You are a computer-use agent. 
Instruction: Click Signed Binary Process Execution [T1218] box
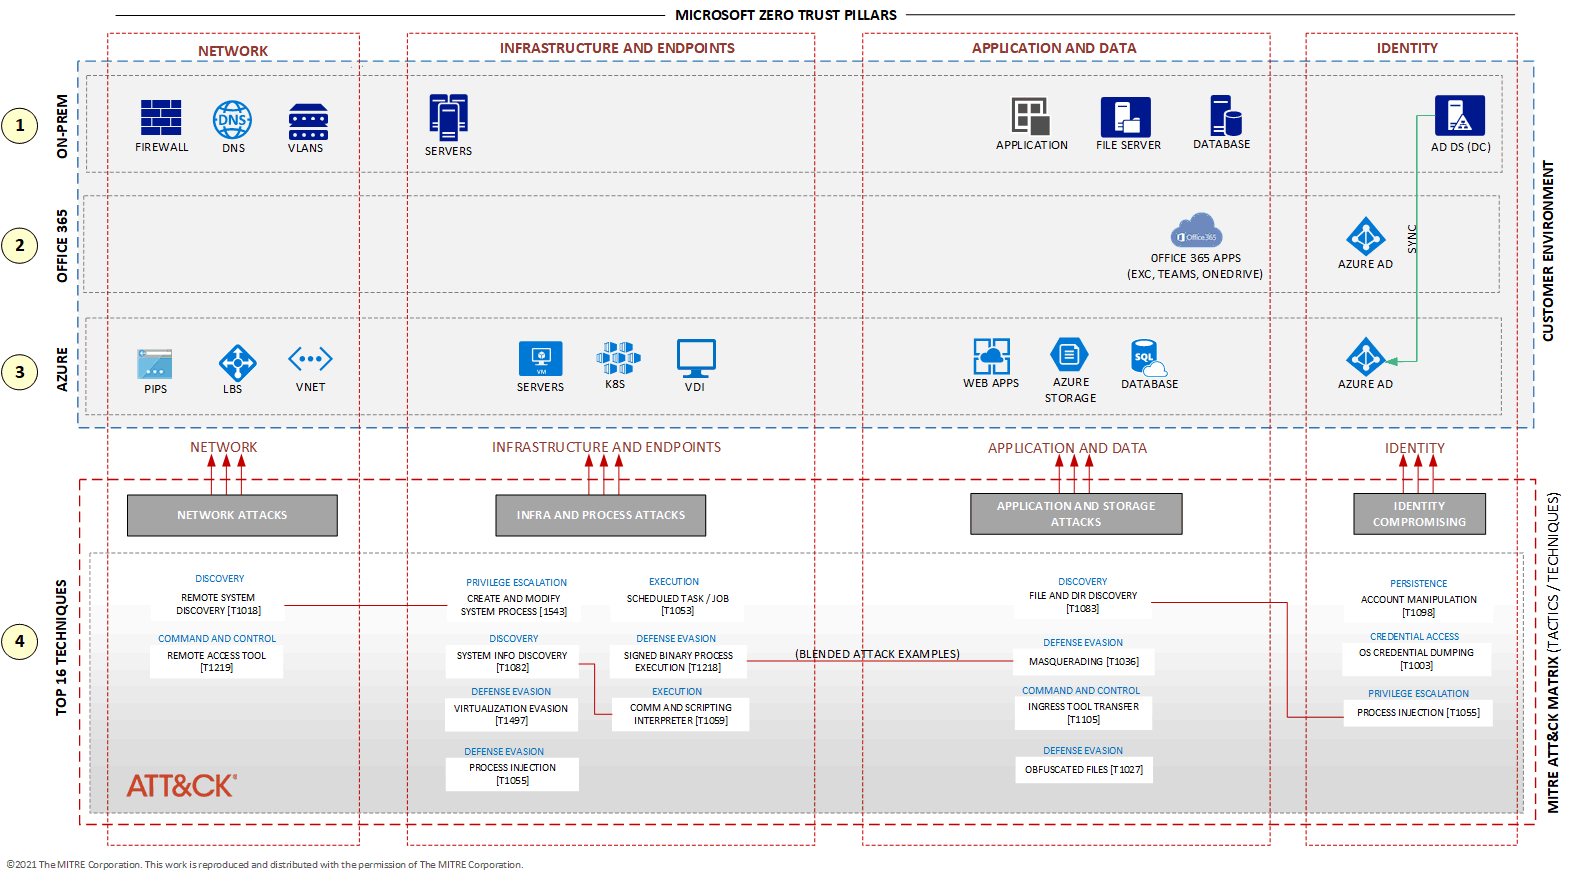678,662
